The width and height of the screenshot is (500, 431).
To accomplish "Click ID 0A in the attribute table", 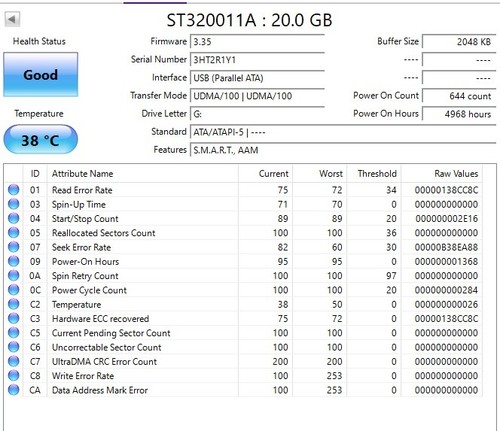I will 35,276.
